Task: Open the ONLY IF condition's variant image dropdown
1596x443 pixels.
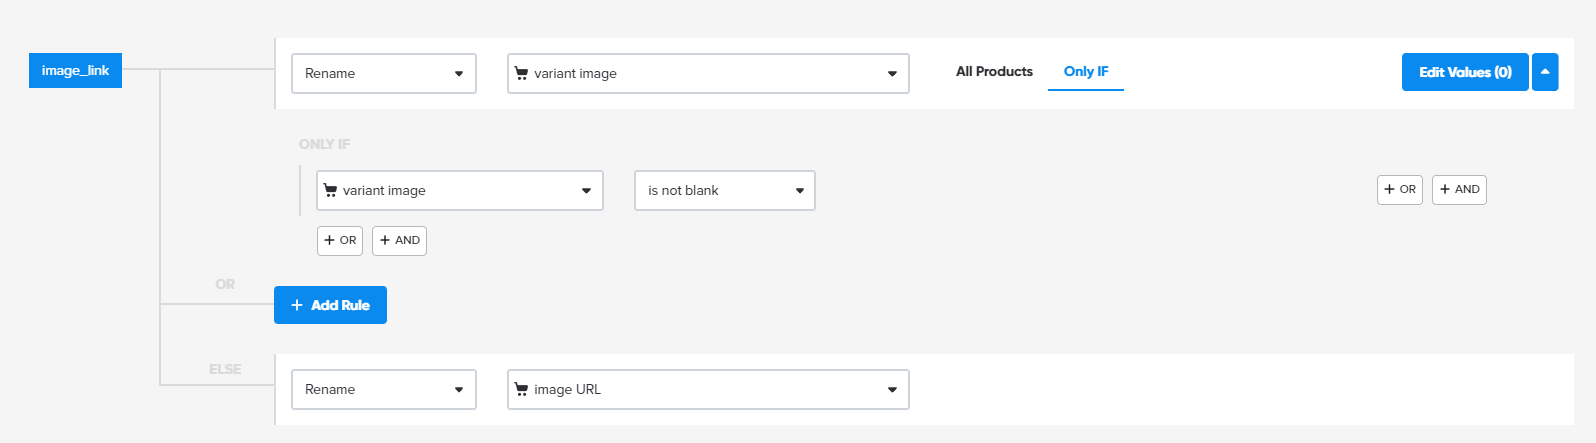Action: 460,190
